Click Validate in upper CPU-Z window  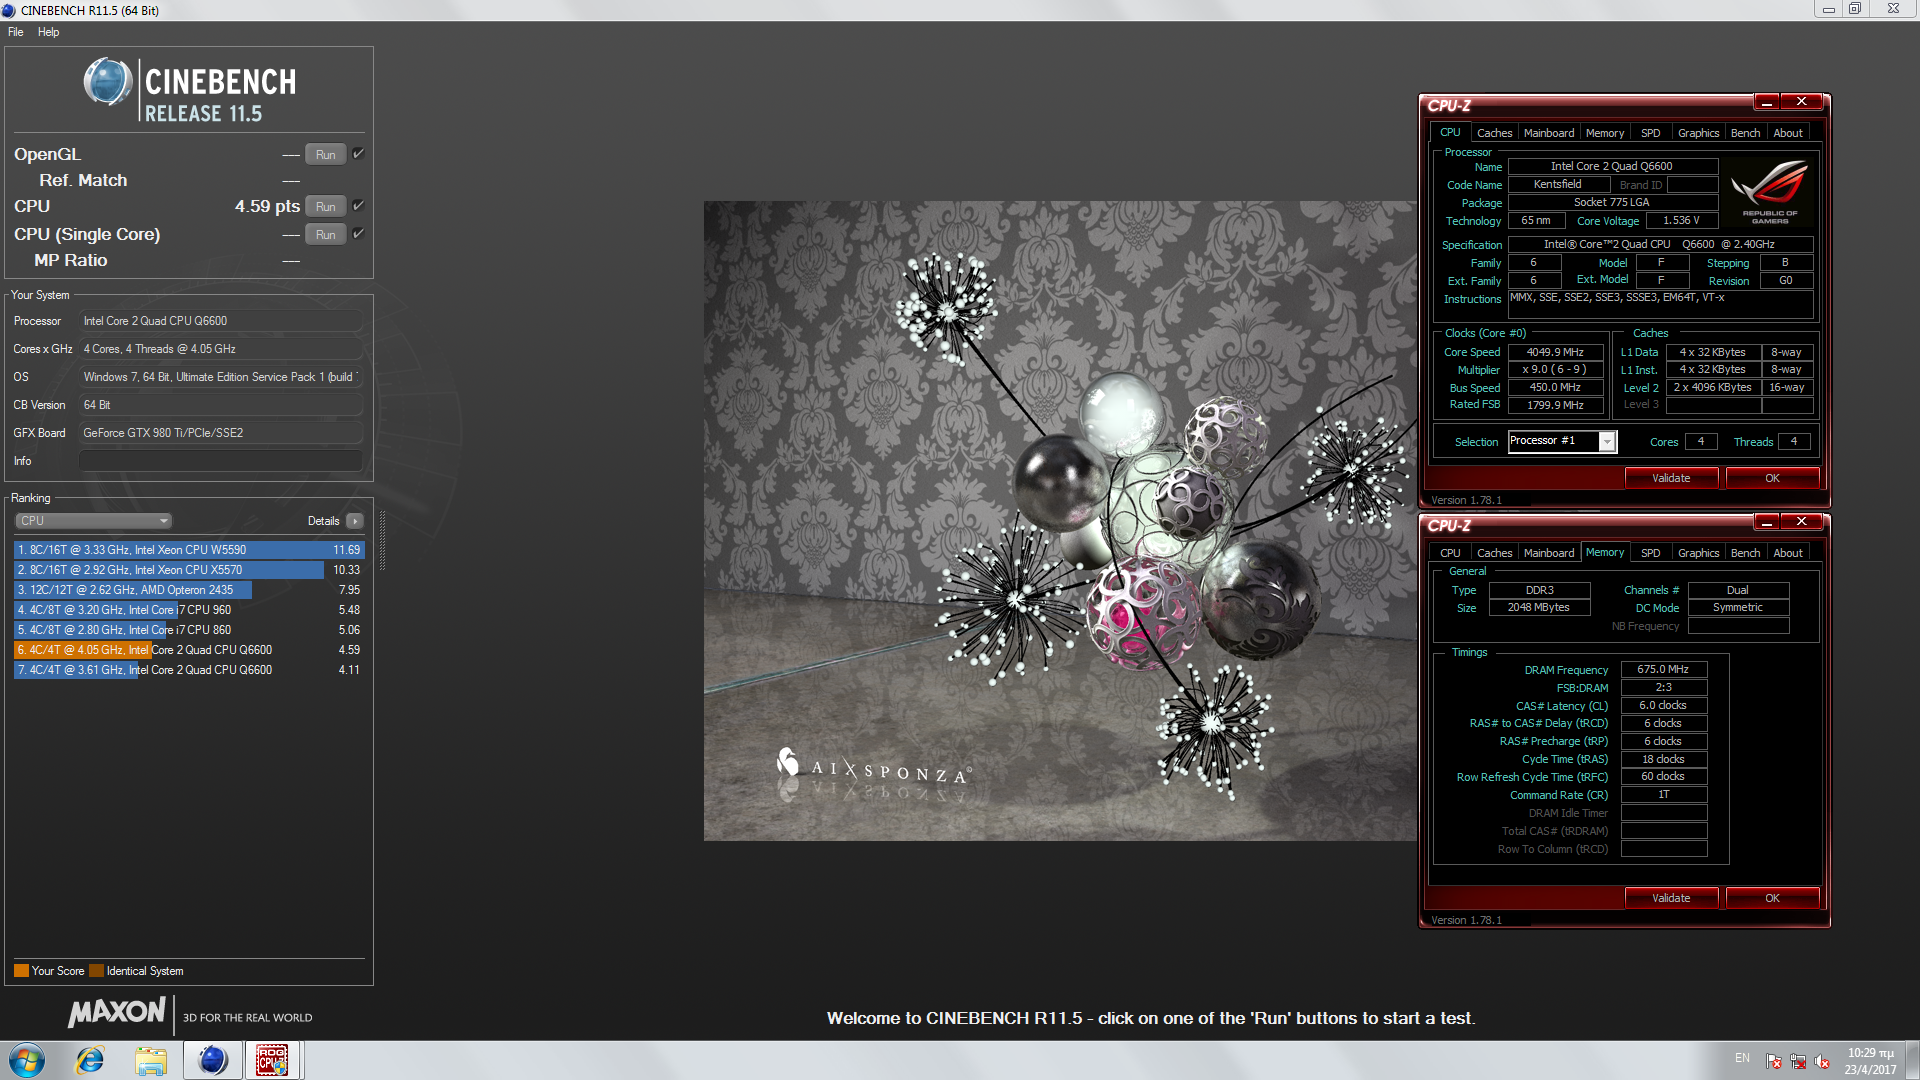click(x=1671, y=478)
